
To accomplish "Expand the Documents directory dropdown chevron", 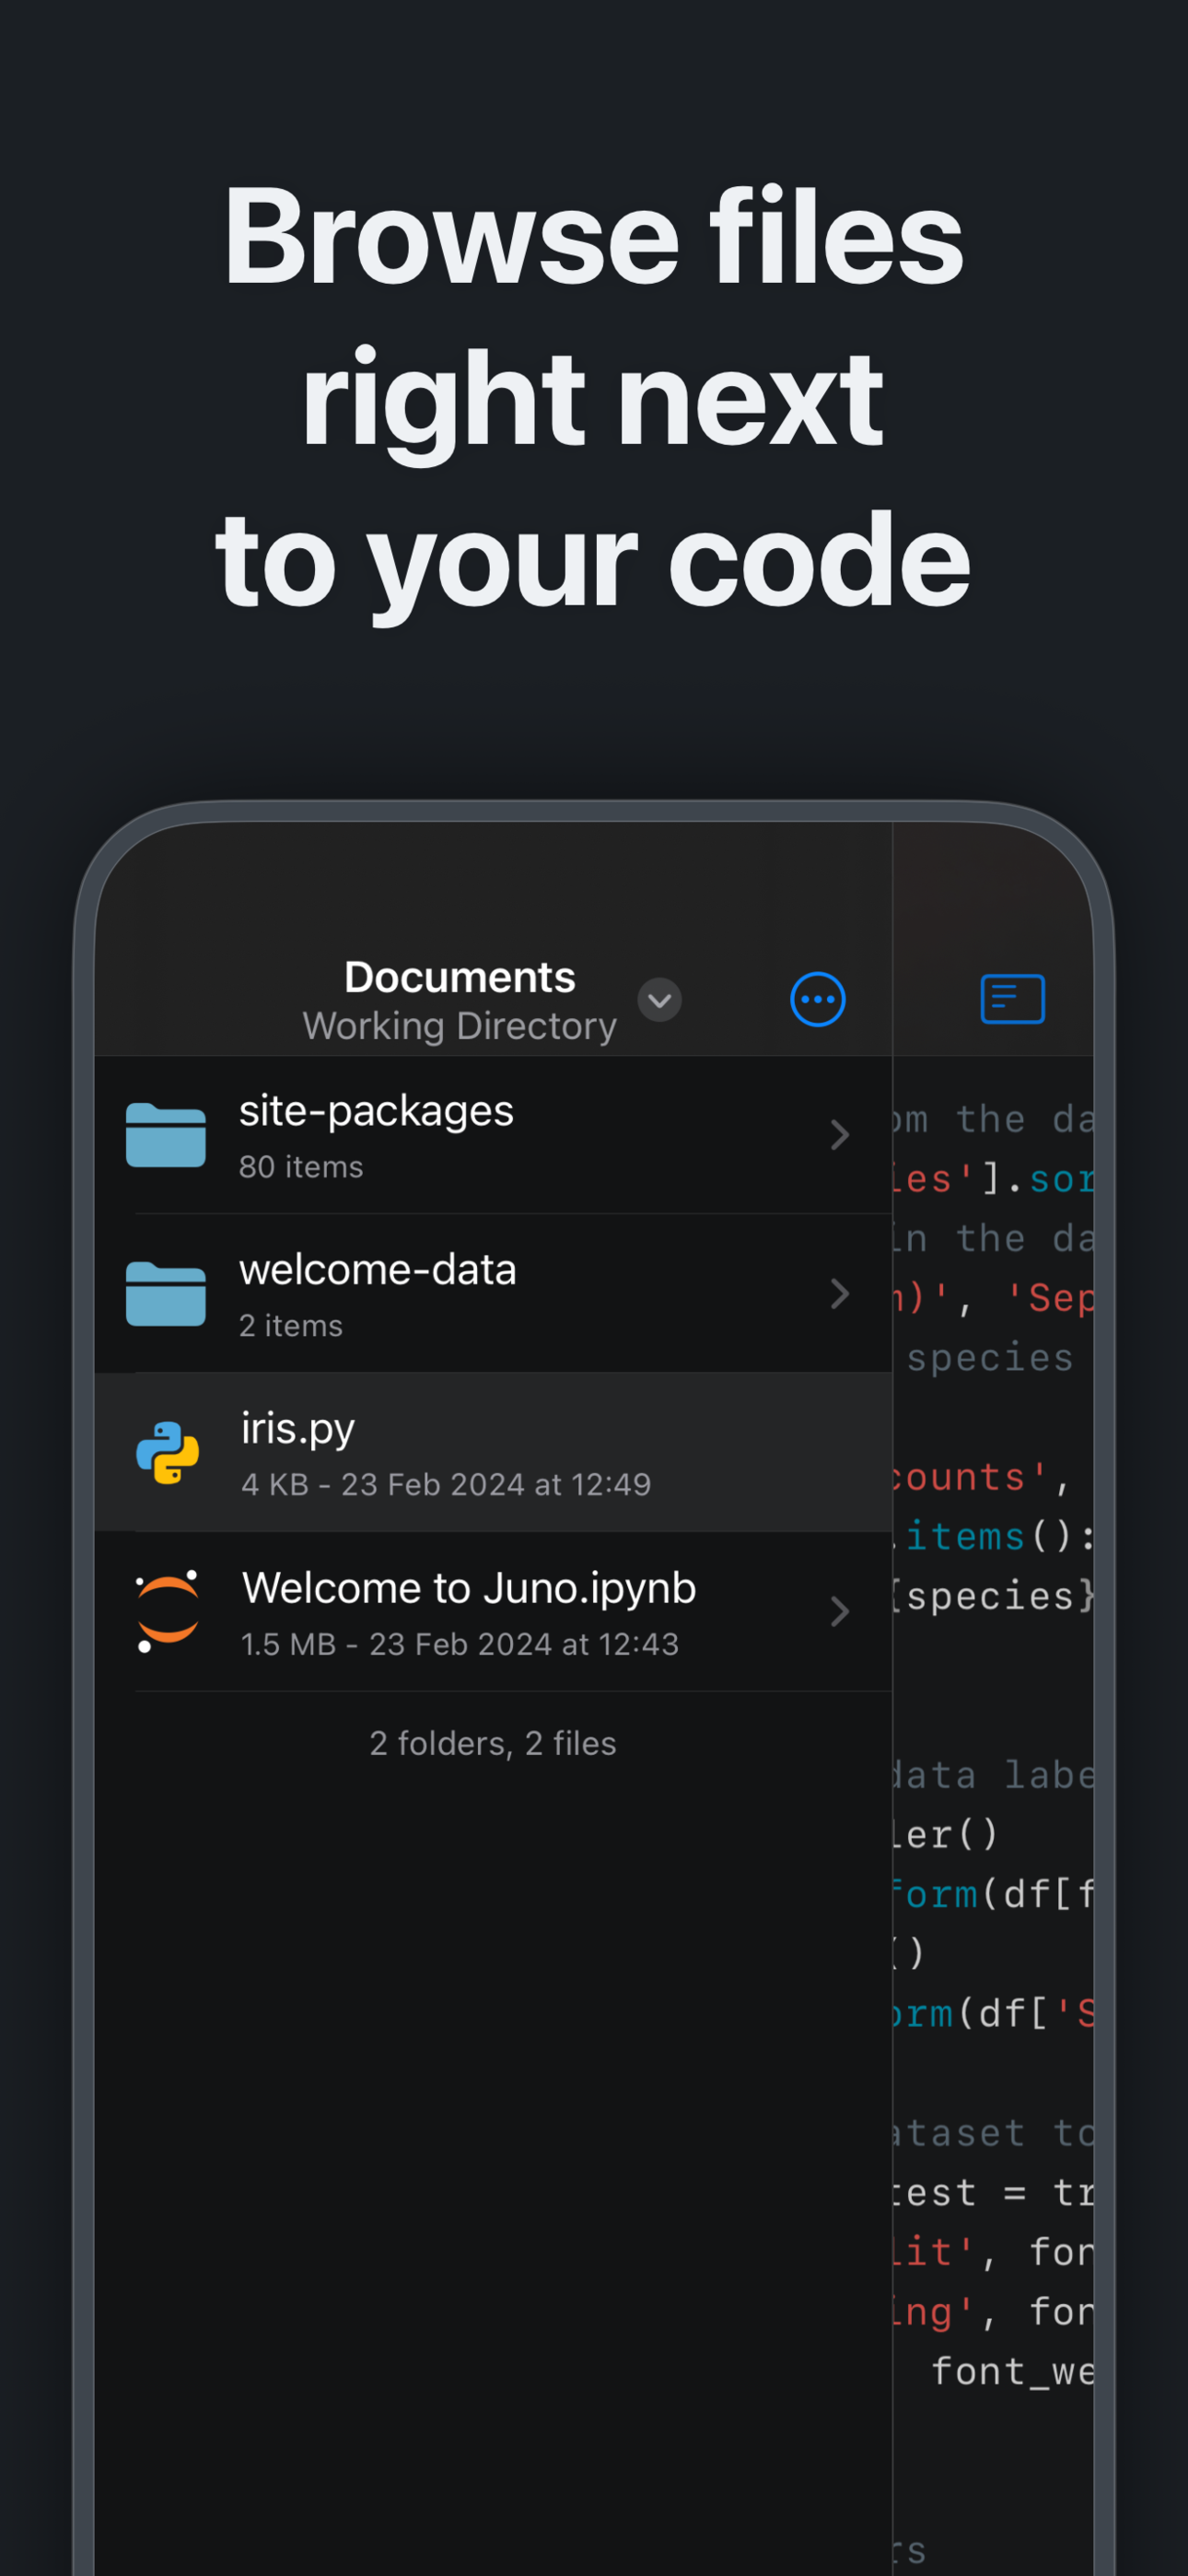I will pos(659,1000).
